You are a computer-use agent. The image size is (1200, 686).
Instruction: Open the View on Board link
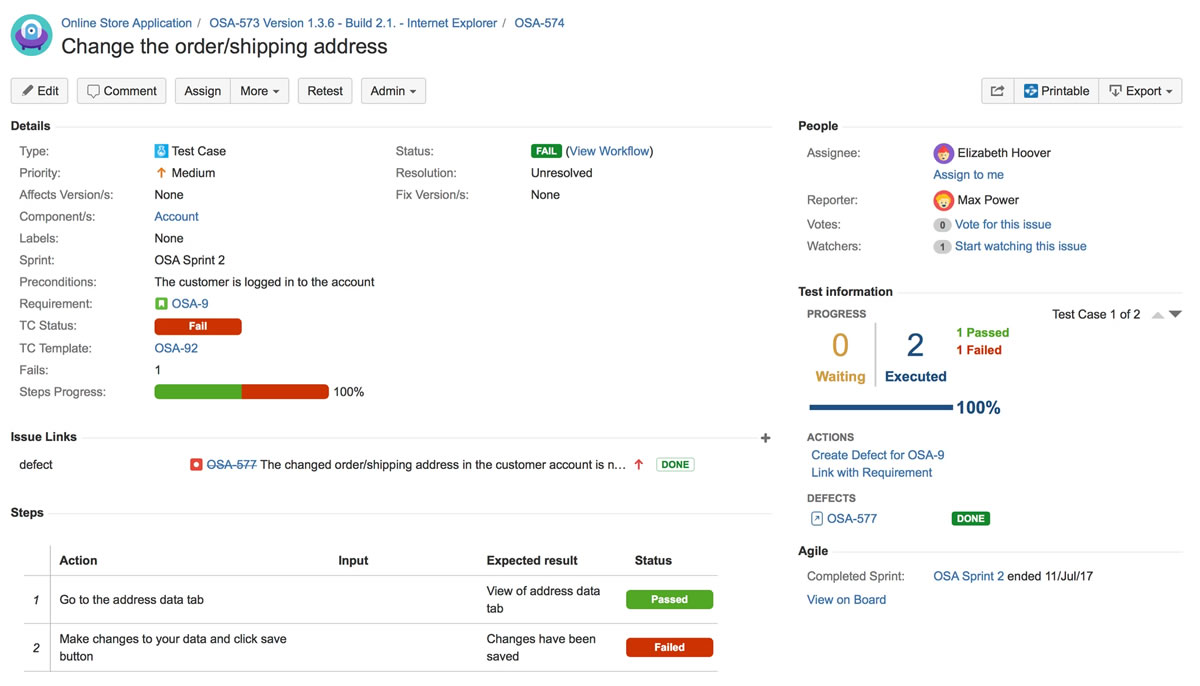[x=846, y=599]
